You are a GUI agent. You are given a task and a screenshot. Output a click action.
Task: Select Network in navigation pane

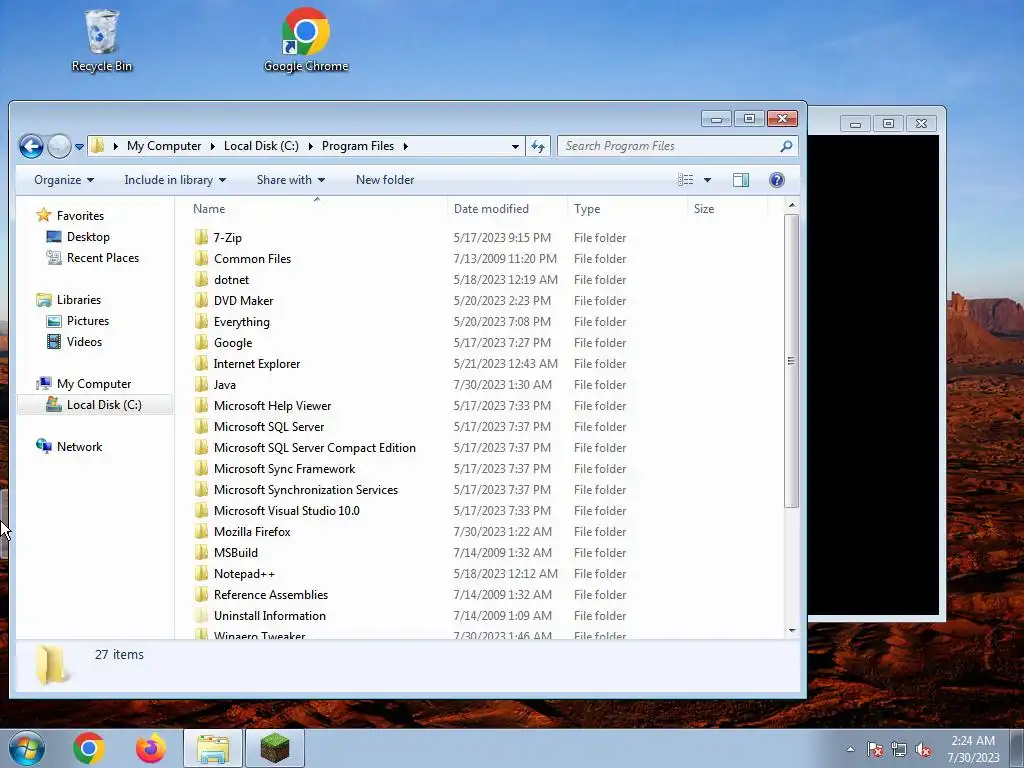pos(69,447)
